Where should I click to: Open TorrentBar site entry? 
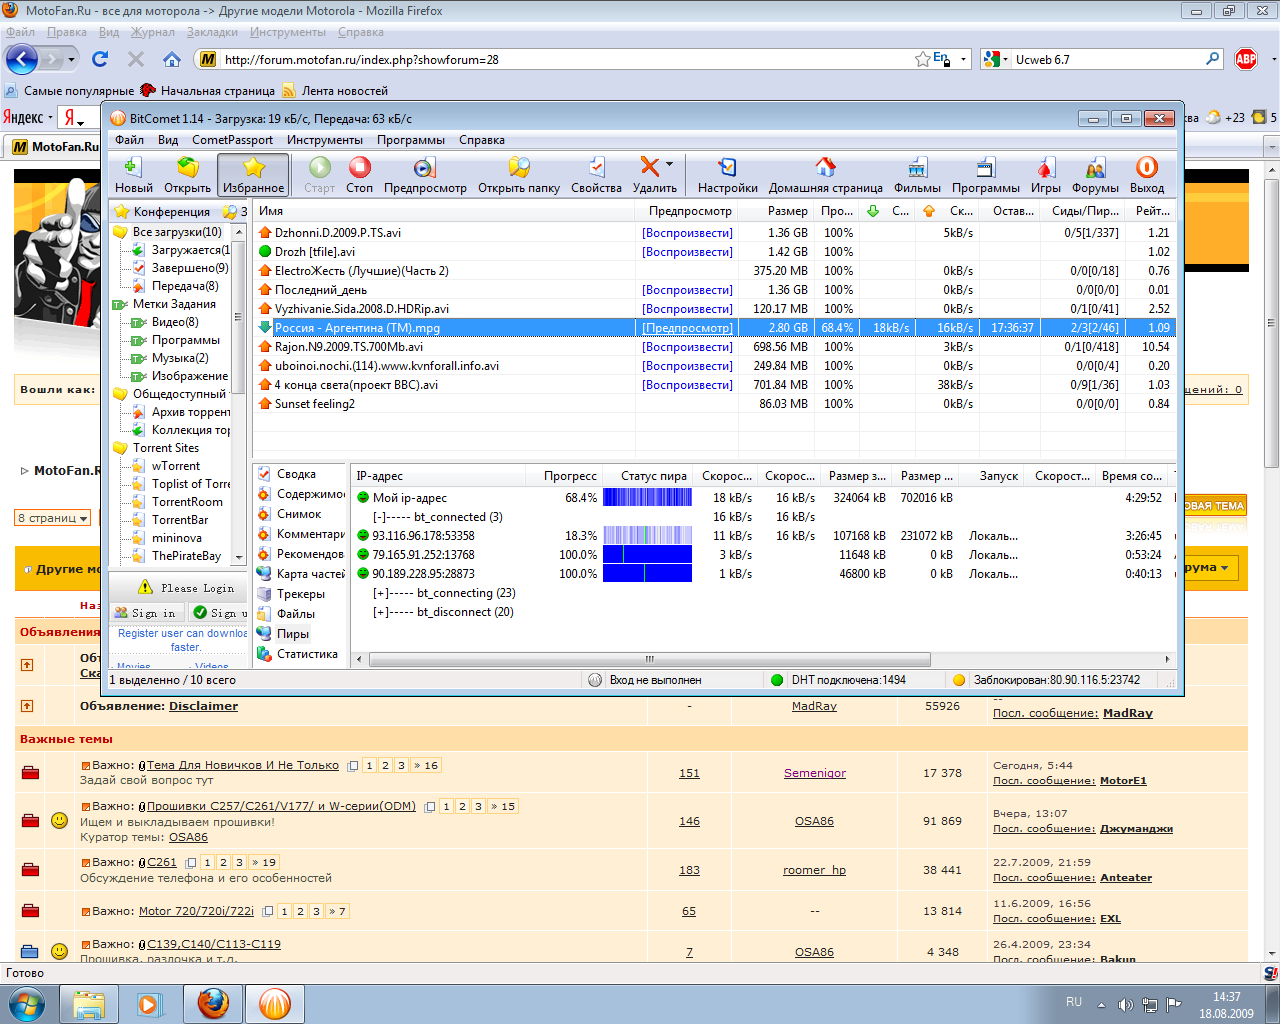180,520
